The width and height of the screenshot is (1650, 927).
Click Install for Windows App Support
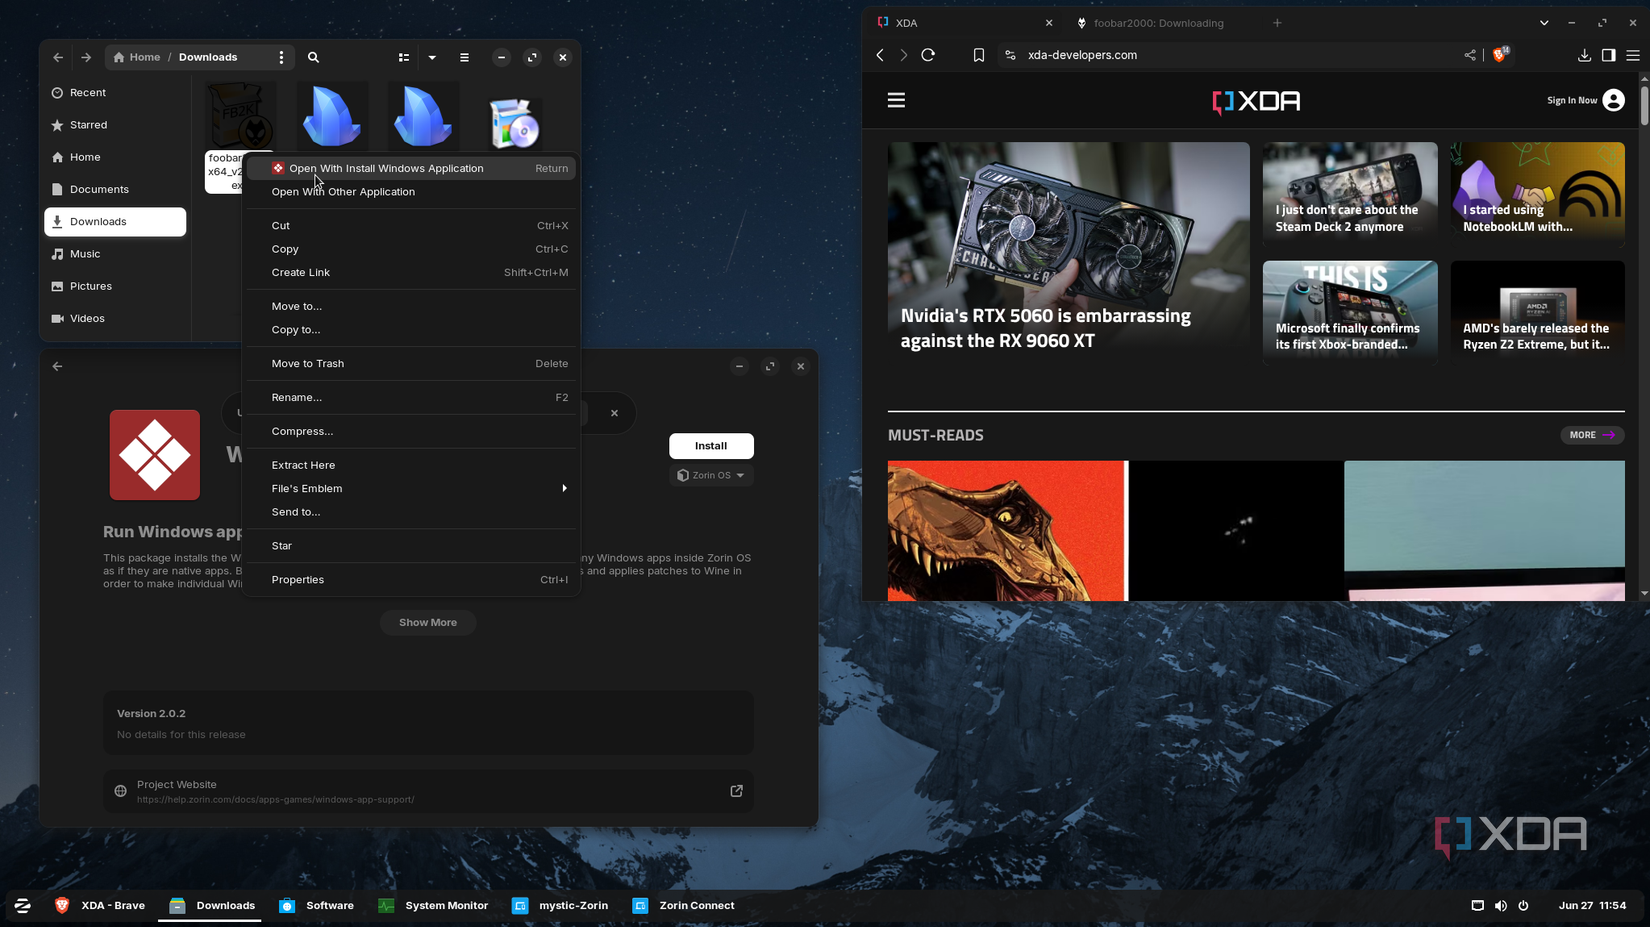pos(711,445)
